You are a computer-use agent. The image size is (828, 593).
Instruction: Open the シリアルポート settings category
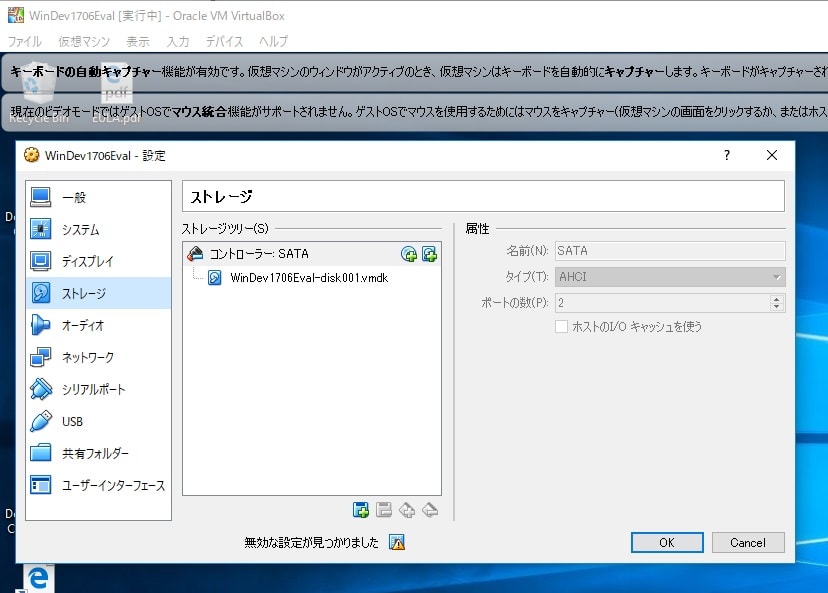pos(98,389)
